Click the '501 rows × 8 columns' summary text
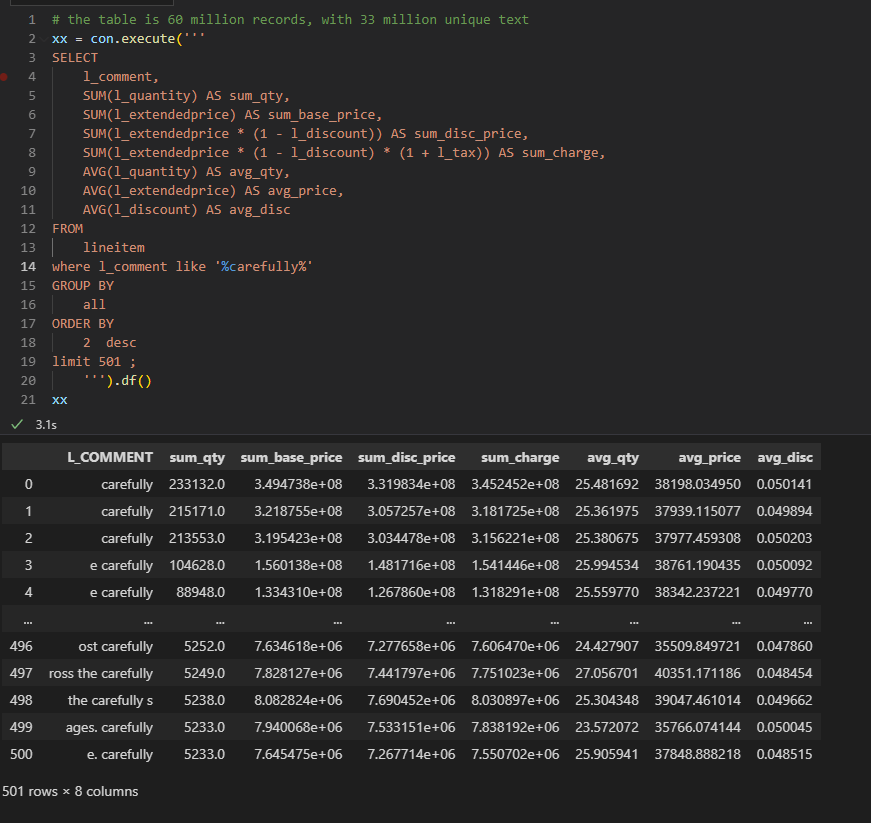 [x=71, y=791]
